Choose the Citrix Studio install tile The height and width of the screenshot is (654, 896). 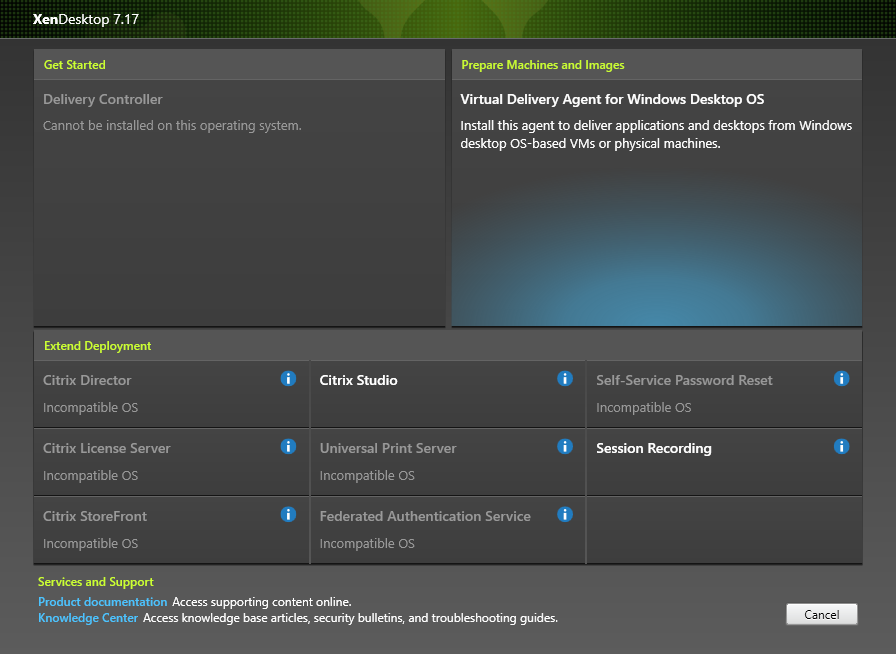[448, 394]
